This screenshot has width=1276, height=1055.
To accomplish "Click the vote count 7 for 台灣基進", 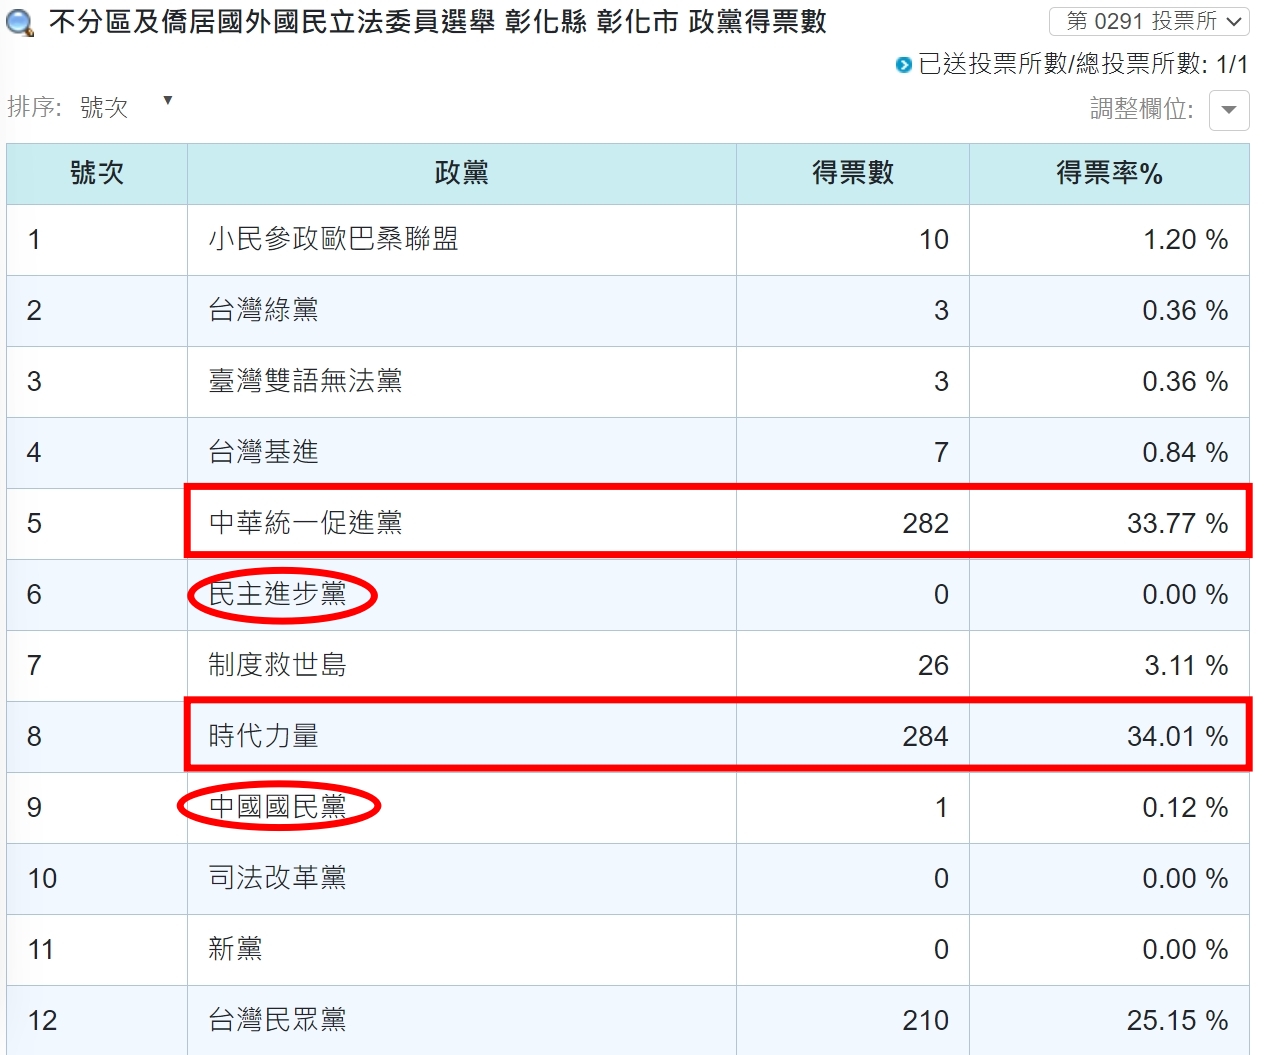I will pos(941,452).
